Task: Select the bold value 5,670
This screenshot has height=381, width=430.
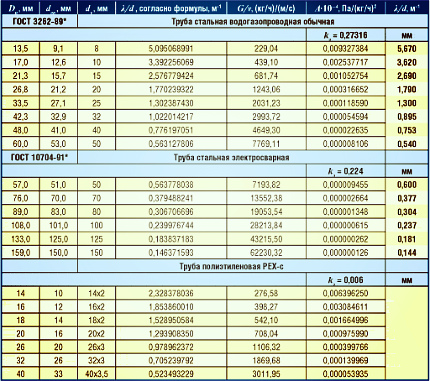Action: (x=407, y=49)
